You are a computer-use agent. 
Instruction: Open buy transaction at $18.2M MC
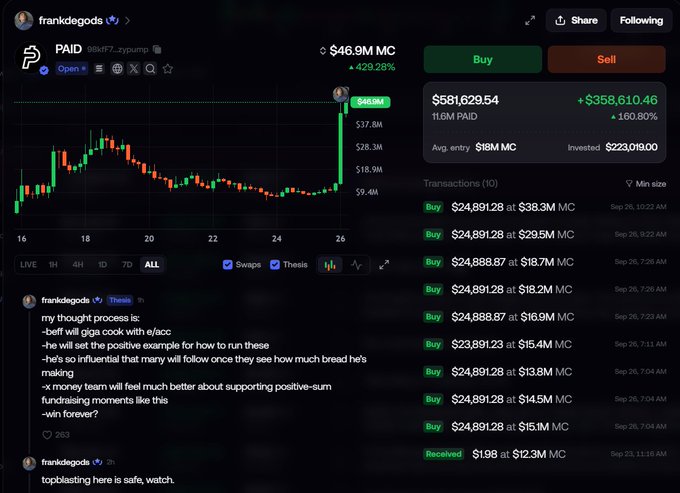click(x=545, y=289)
